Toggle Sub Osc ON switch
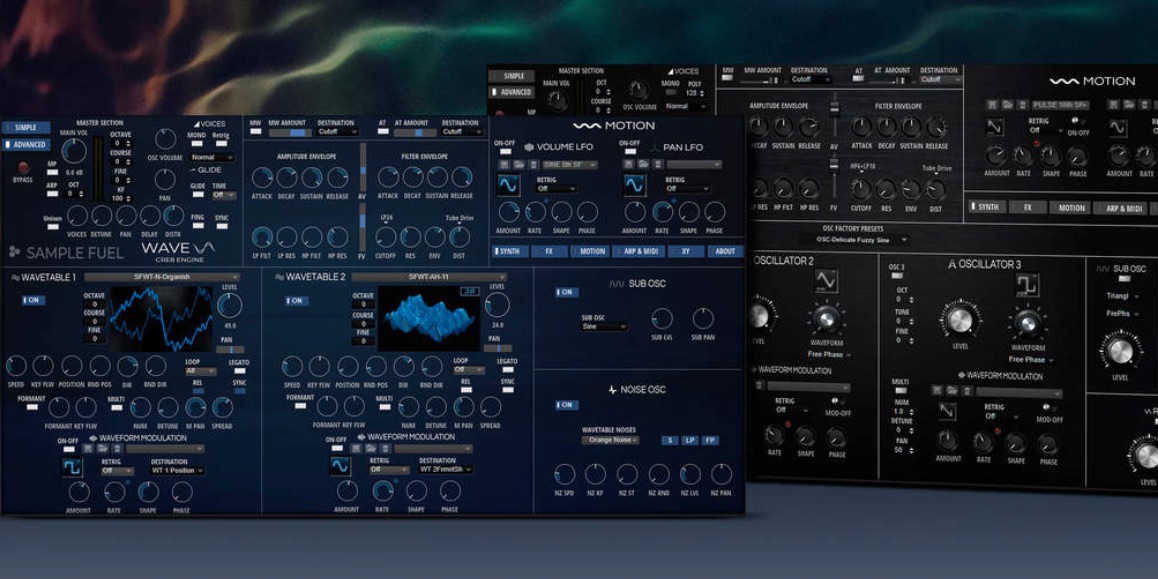Viewport: 1158px width, 579px height. click(567, 292)
